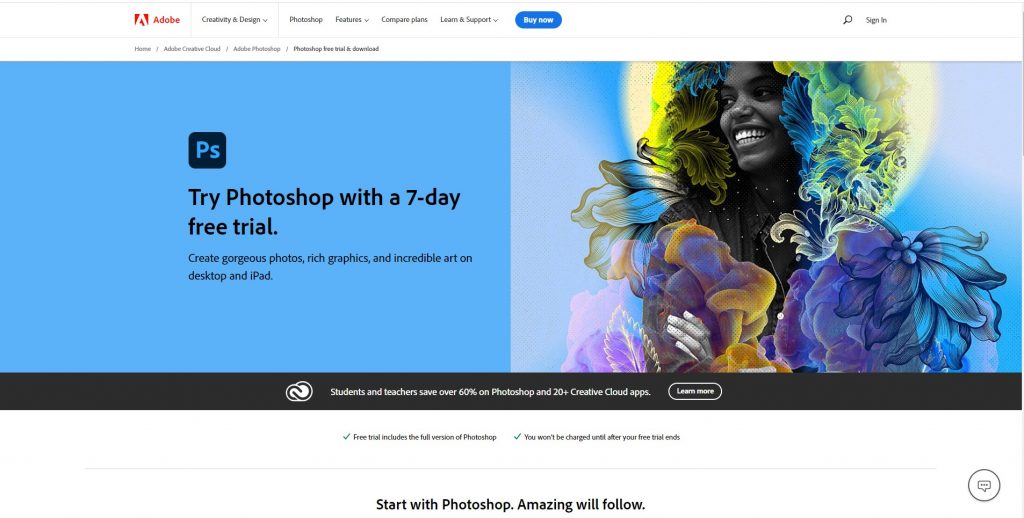The image size is (1024, 518).
Task: Click checkmark beside Free trial includes text
Action: tap(346, 436)
